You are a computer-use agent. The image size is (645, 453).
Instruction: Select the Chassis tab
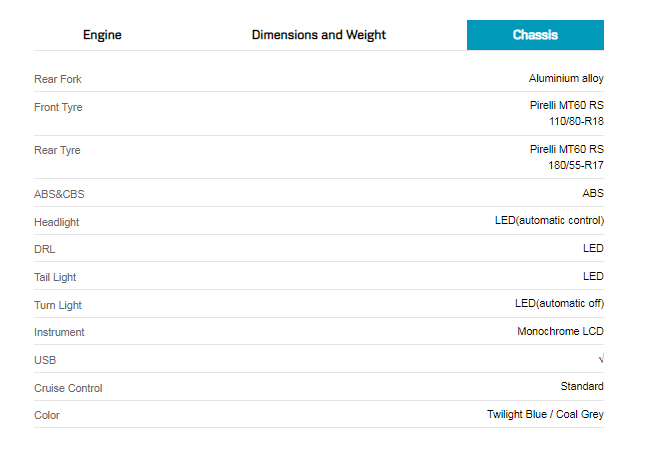point(535,35)
